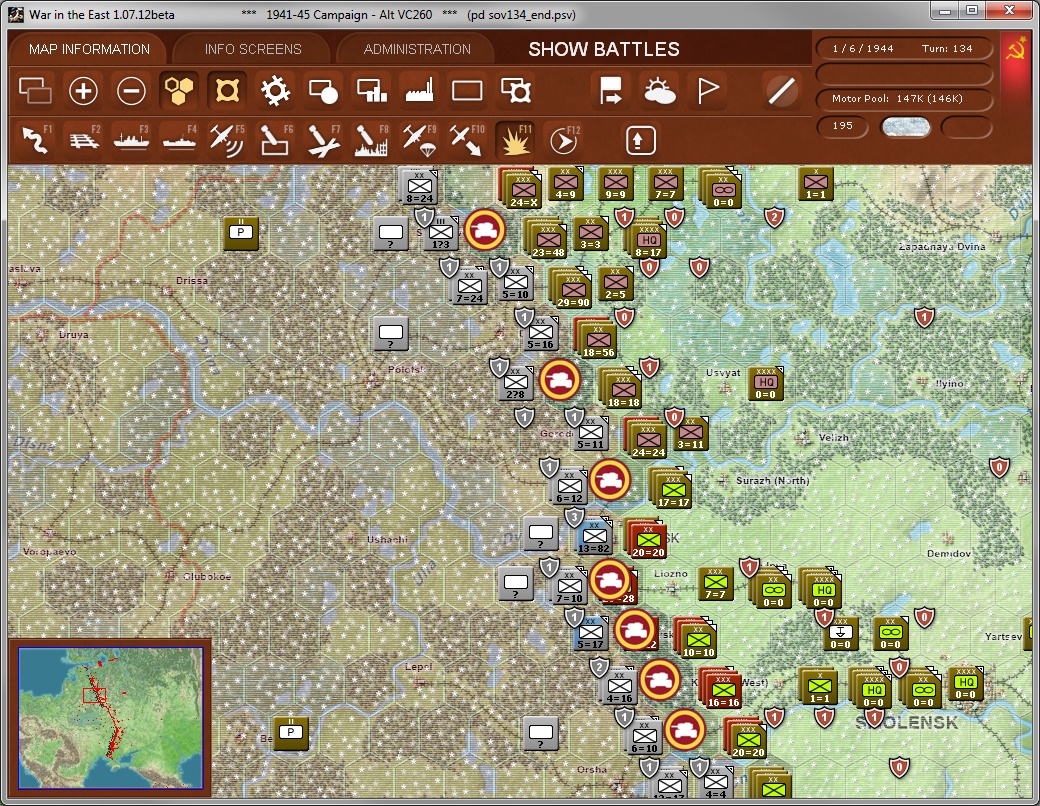Image resolution: width=1040 pixels, height=806 pixels.
Task: Click the overlapping-windows icon in the toolbar
Action: [35, 90]
